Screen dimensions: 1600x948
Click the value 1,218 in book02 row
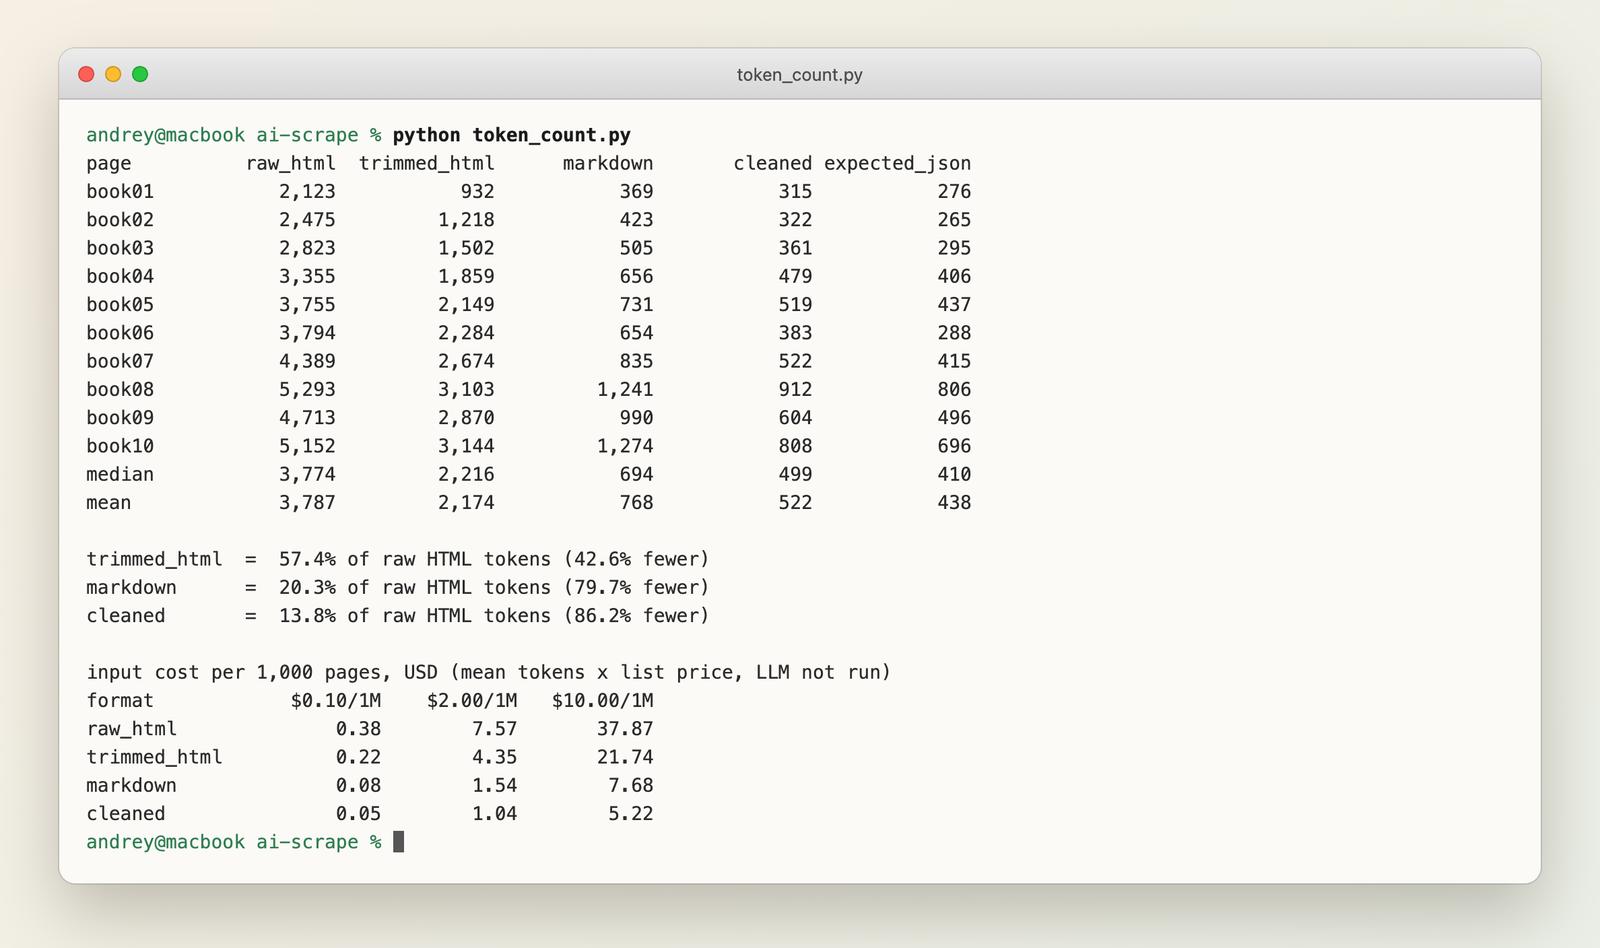click(466, 219)
